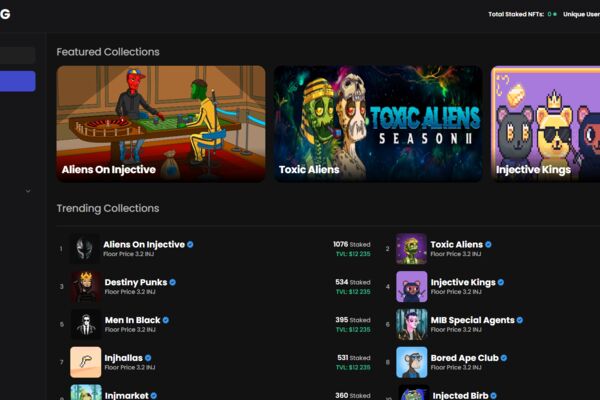600x400 pixels.
Task: Click the Destiny Punks collection avatar
Action: pos(86,286)
